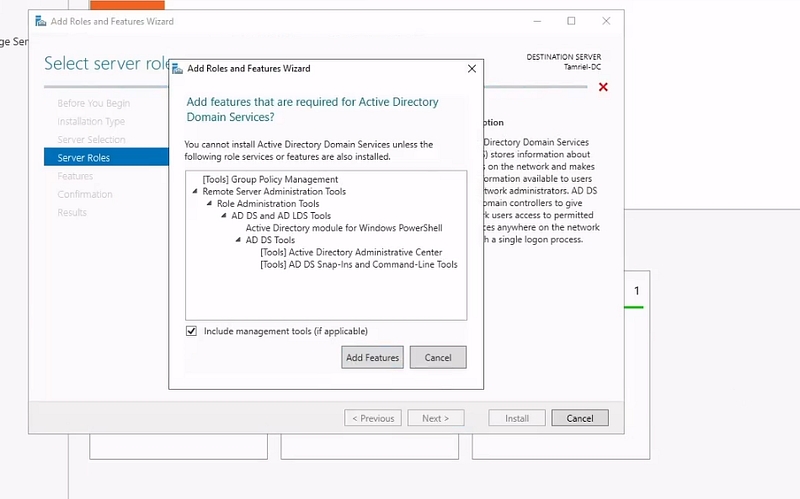Minimize the outer Add Roles wizard window
The height and width of the screenshot is (499, 800).
click(537, 21)
